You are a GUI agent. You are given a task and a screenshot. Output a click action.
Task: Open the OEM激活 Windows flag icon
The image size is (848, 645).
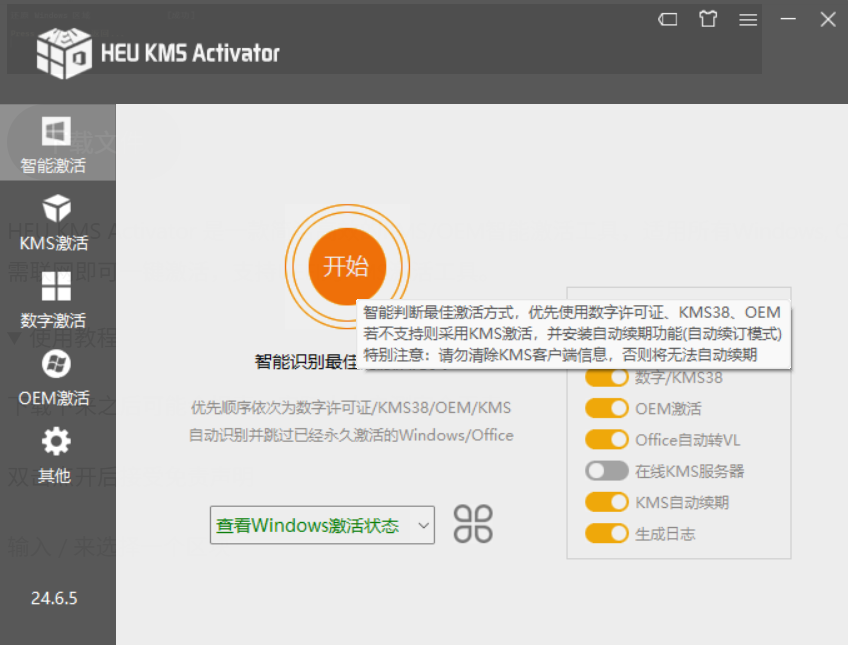coord(56,364)
